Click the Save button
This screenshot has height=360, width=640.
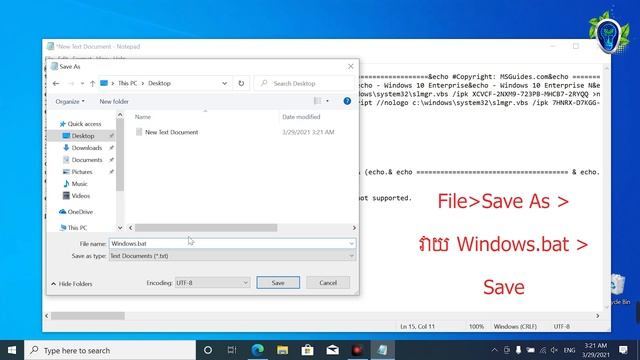(278, 282)
